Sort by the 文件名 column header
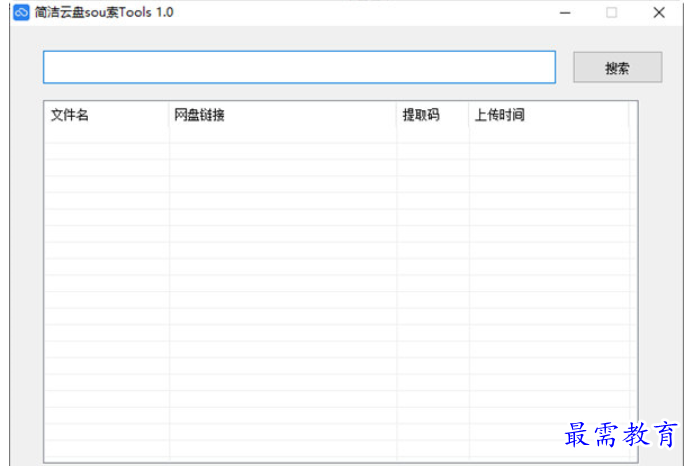Viewport: 686px width, 466px height. pyautogui.click(x=107, y=115)
